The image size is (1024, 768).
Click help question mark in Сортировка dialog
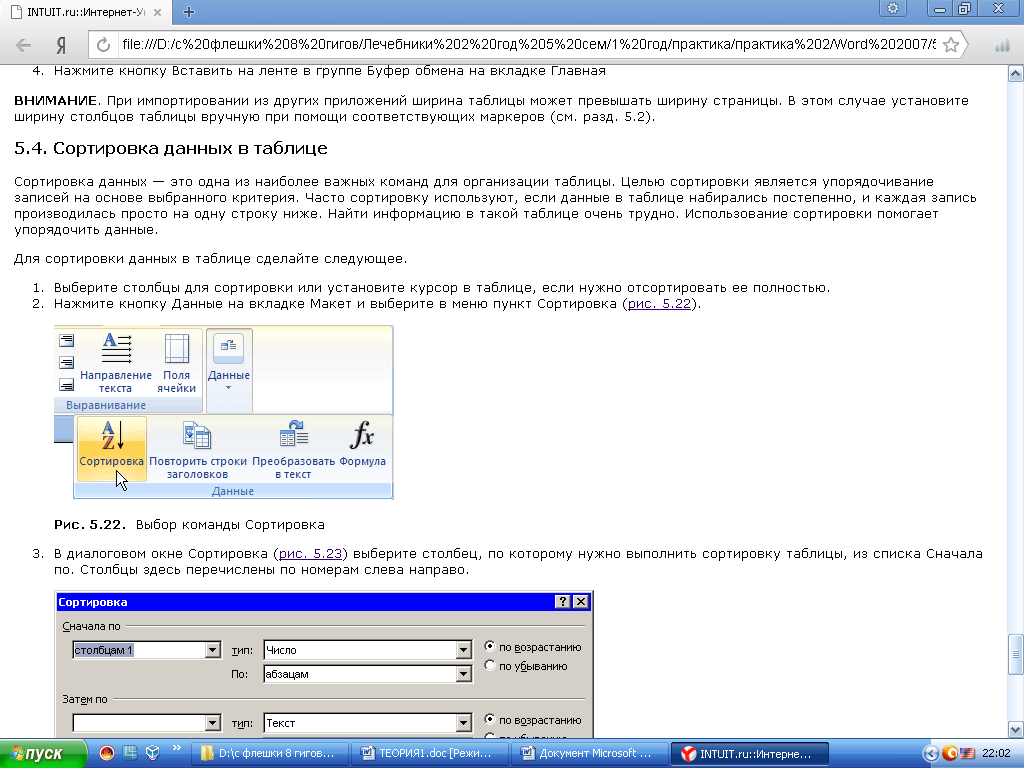coord(562,601)
